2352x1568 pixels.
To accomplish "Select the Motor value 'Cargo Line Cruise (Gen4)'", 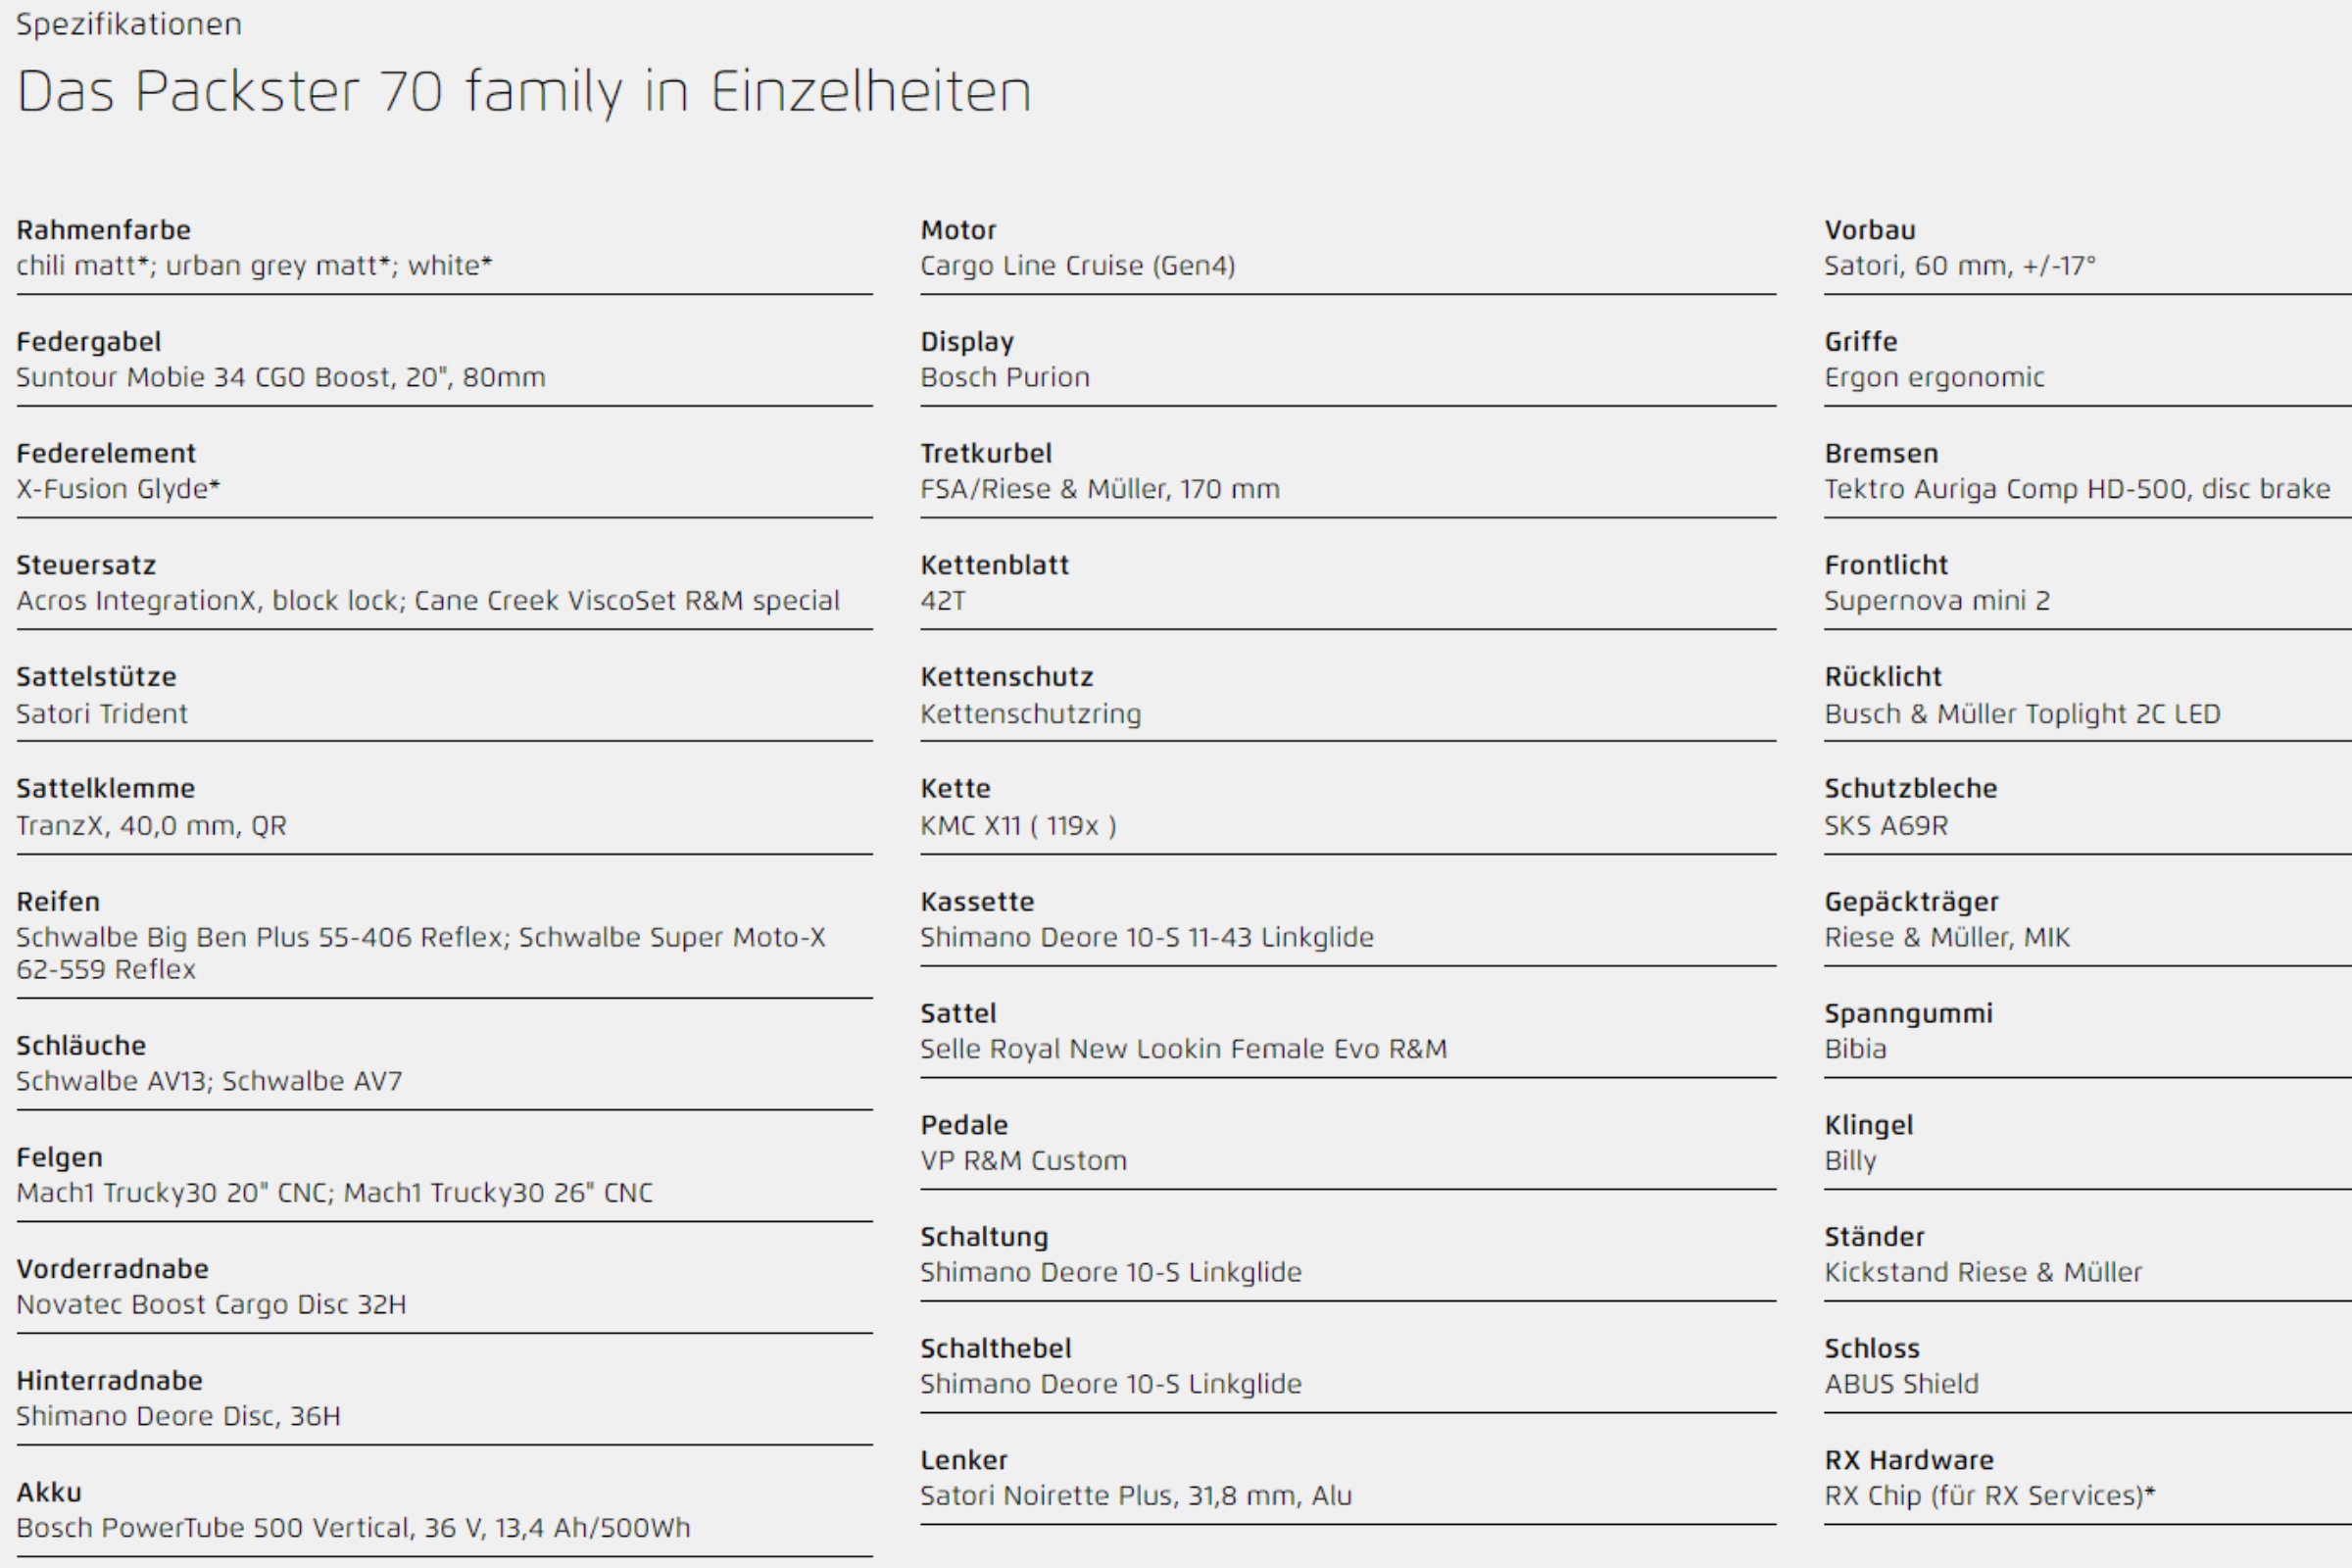I will [1078, 266].
